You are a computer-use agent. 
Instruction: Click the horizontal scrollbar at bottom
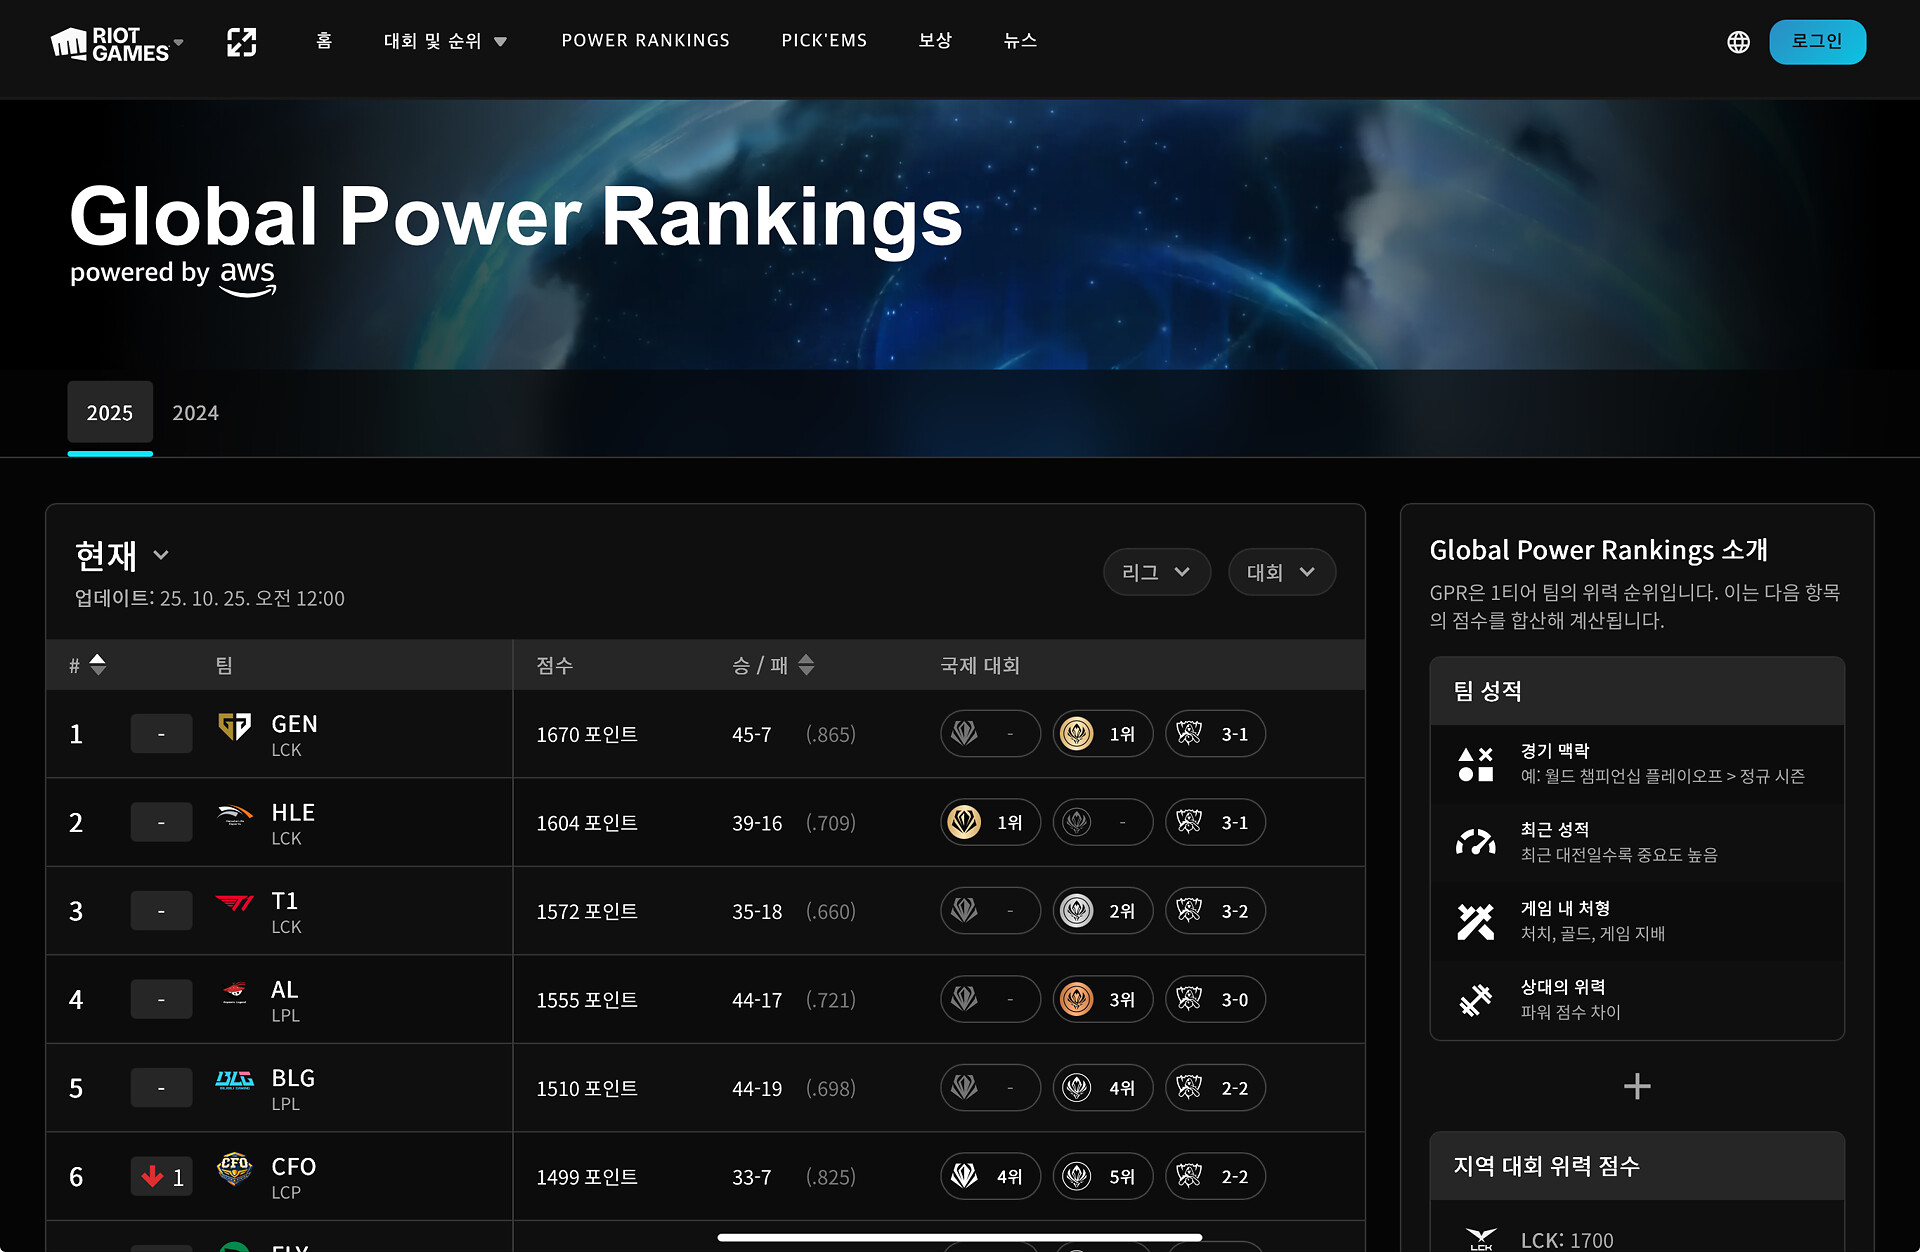click(x=959, y=1238)
